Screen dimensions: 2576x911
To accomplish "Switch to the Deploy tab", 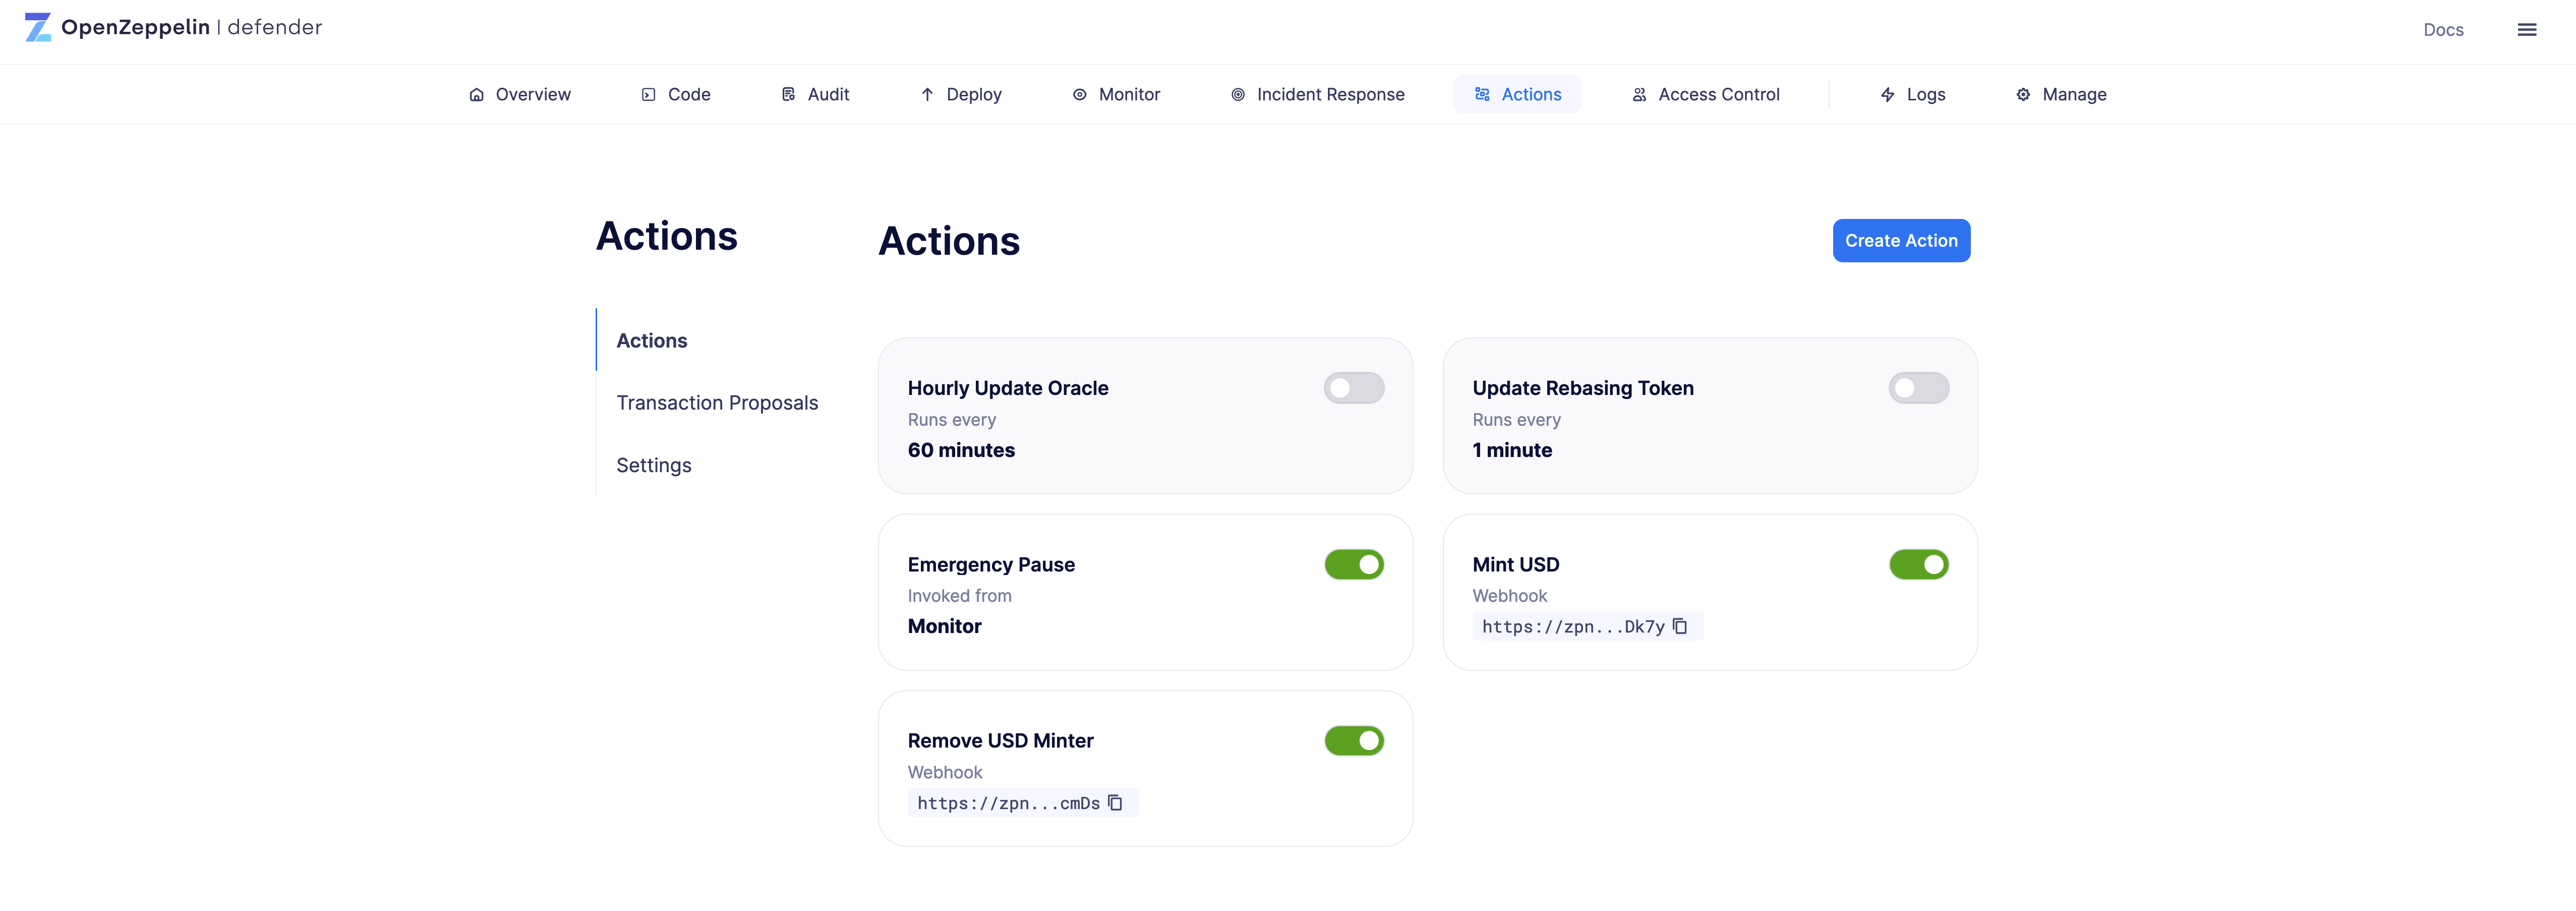I will click(x=961, y=95).
